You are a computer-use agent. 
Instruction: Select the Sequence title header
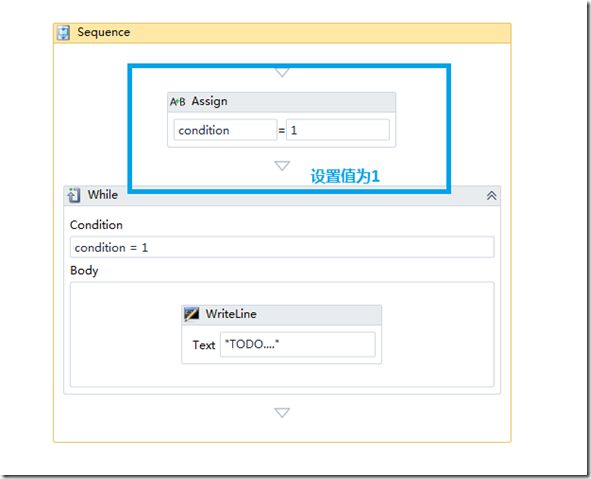pos(282,33)
